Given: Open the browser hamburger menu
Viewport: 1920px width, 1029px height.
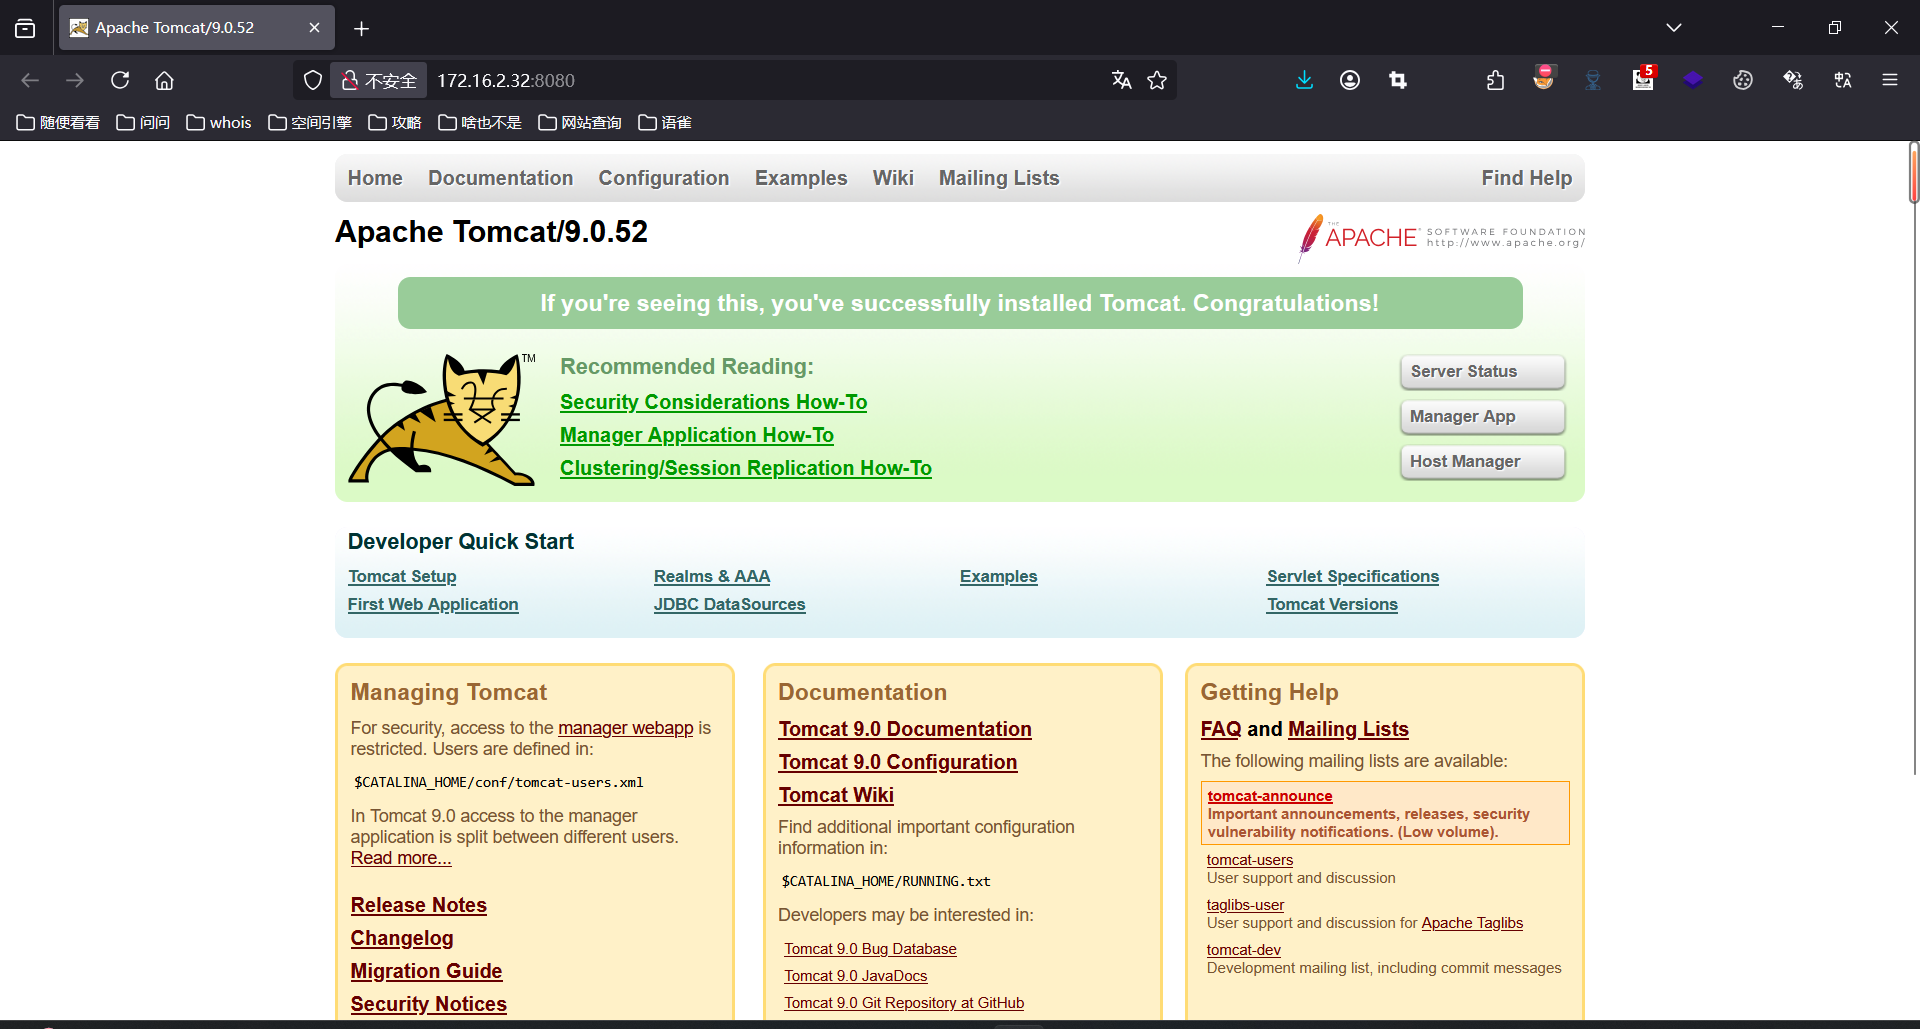Looking at the screenshot, I should pos(1890,80).
